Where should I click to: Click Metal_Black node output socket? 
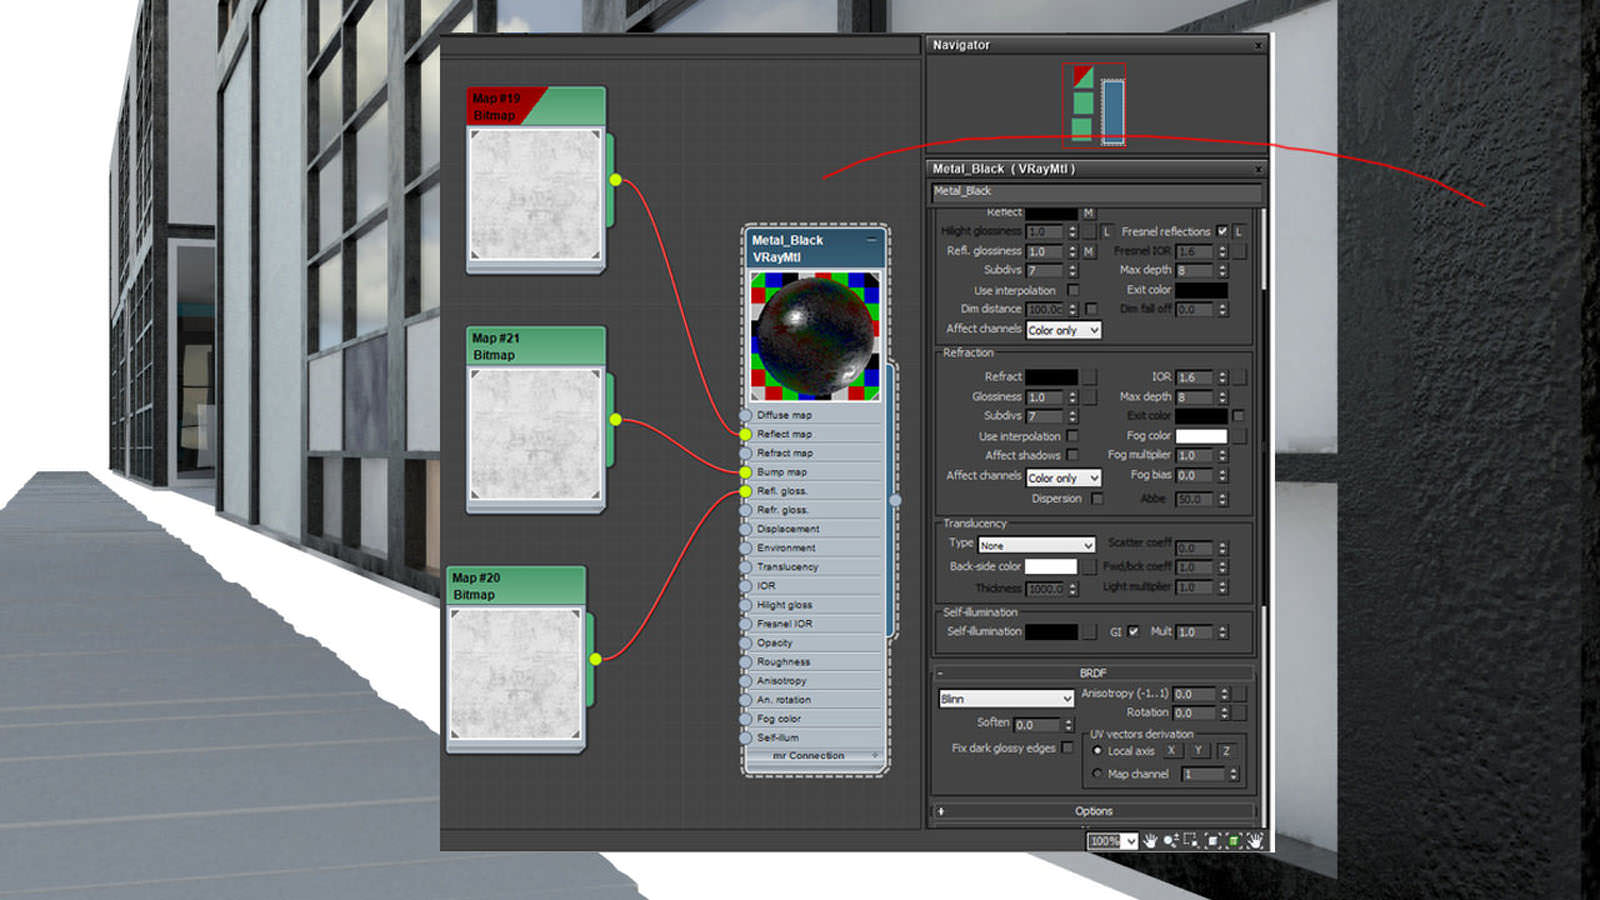point(895,500)
